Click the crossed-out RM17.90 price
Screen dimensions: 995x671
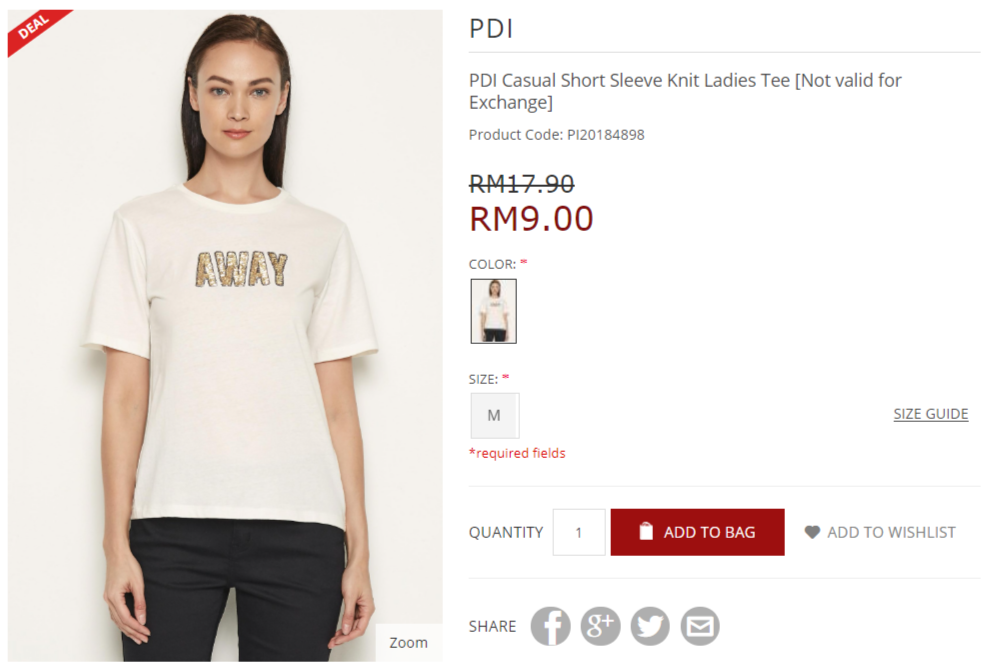coord(522,184)
